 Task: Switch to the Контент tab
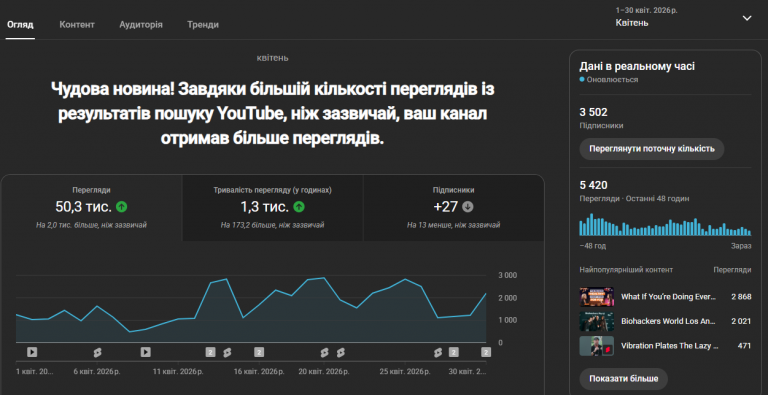(77, 25)
